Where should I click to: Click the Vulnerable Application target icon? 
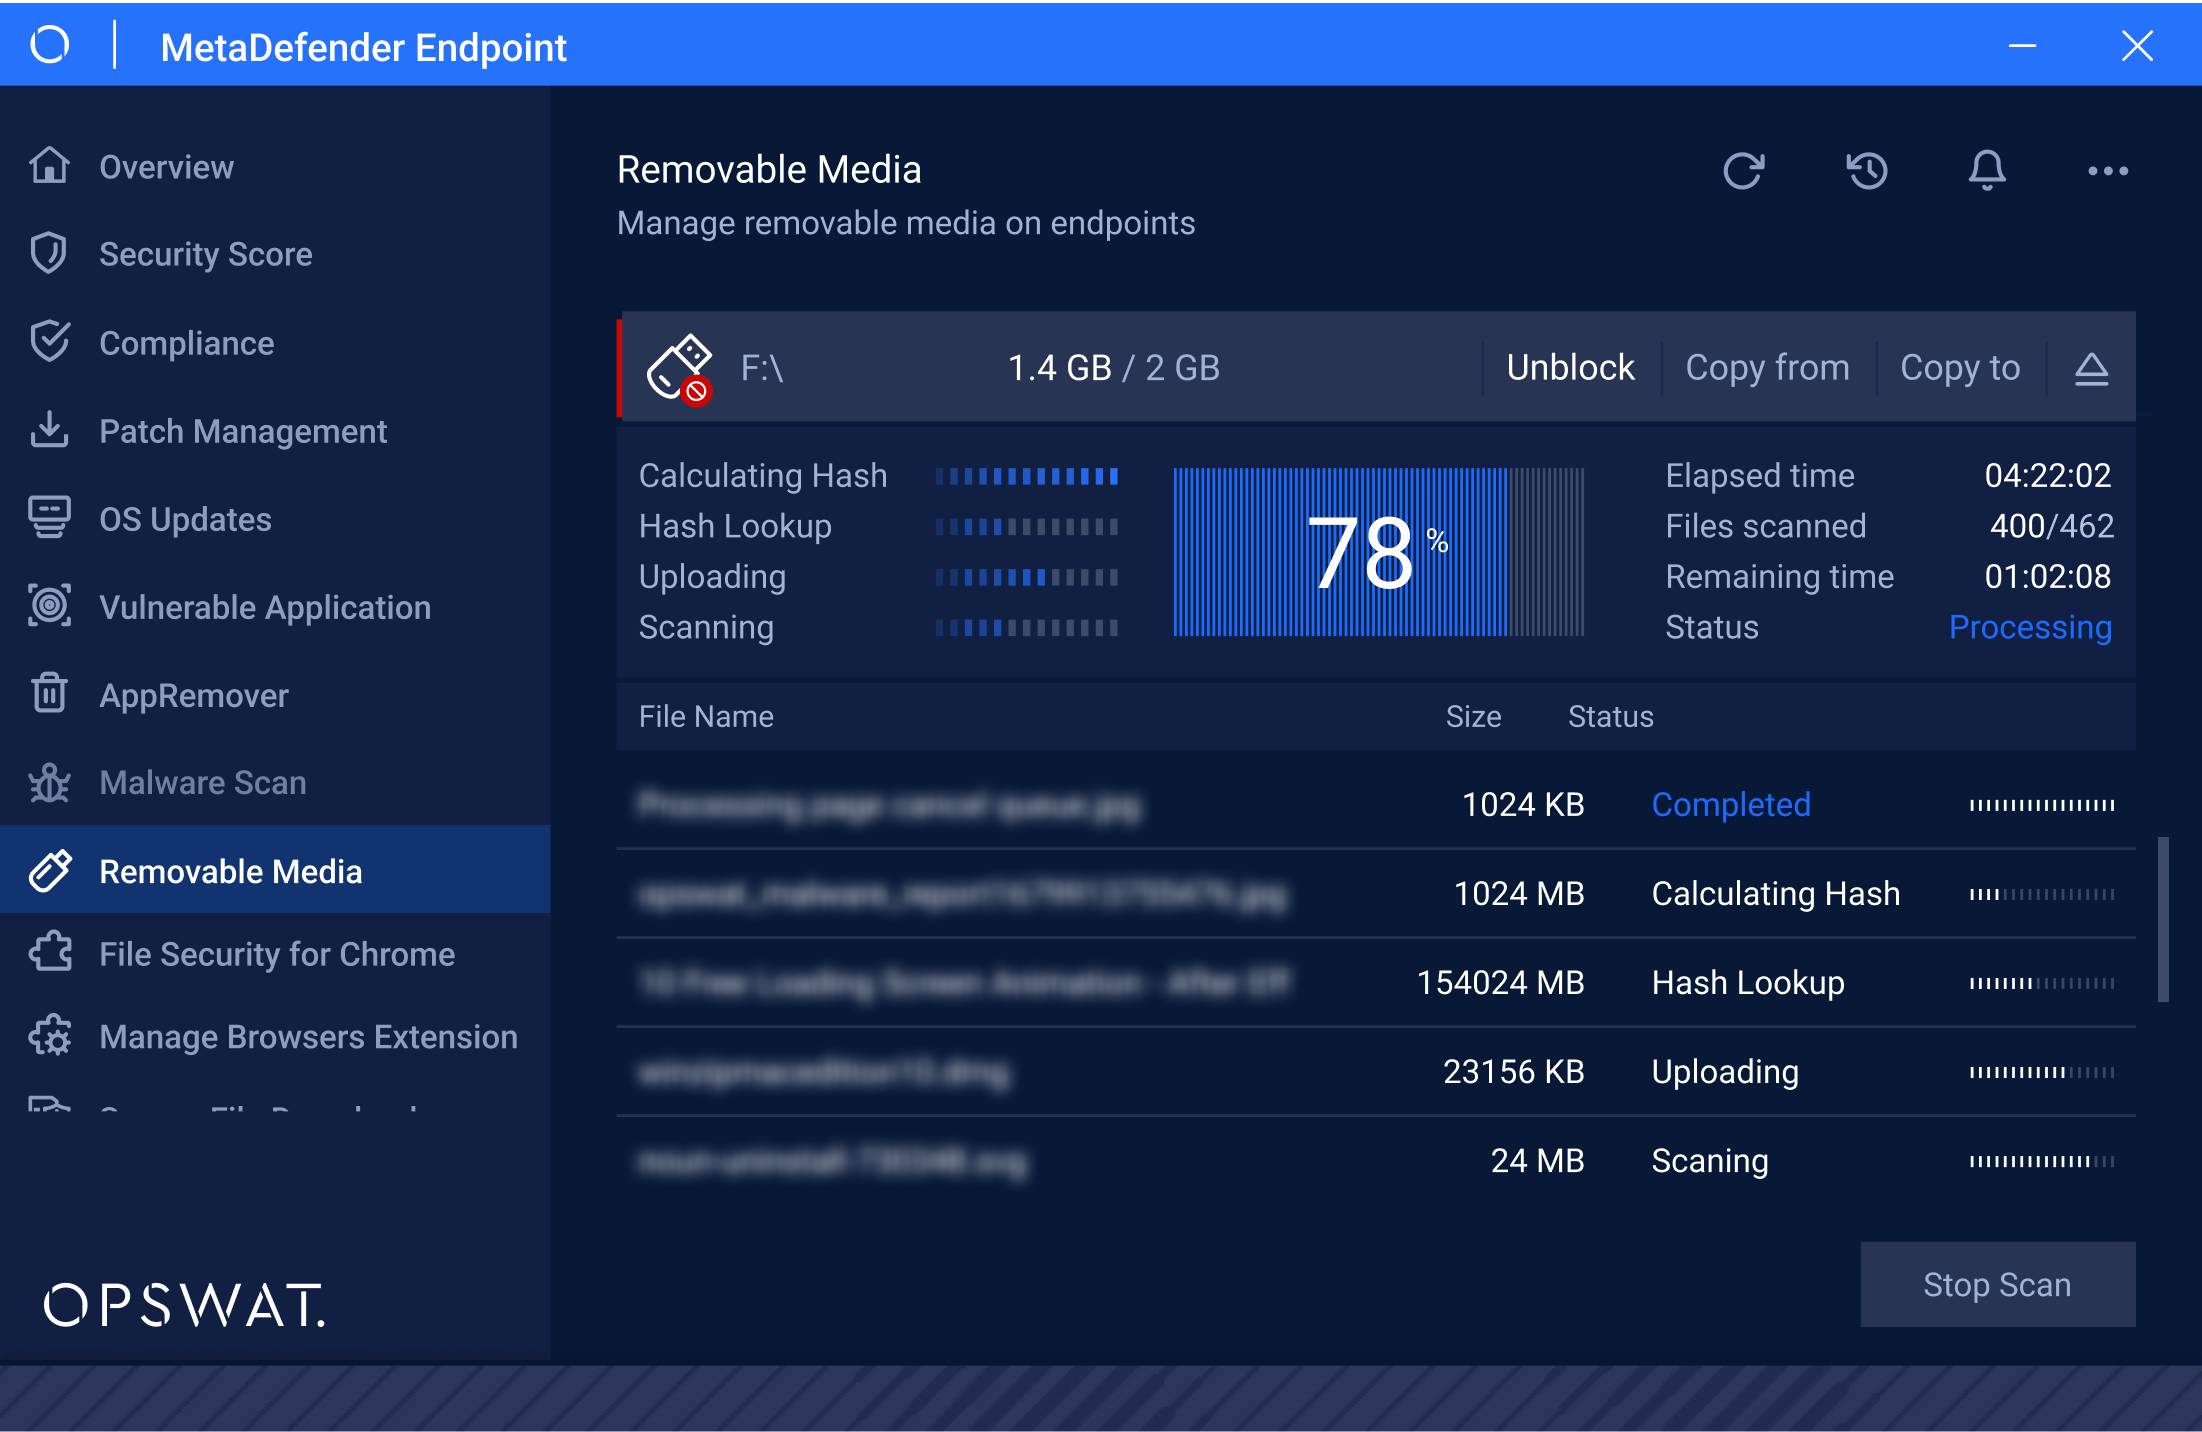(49, 606)
